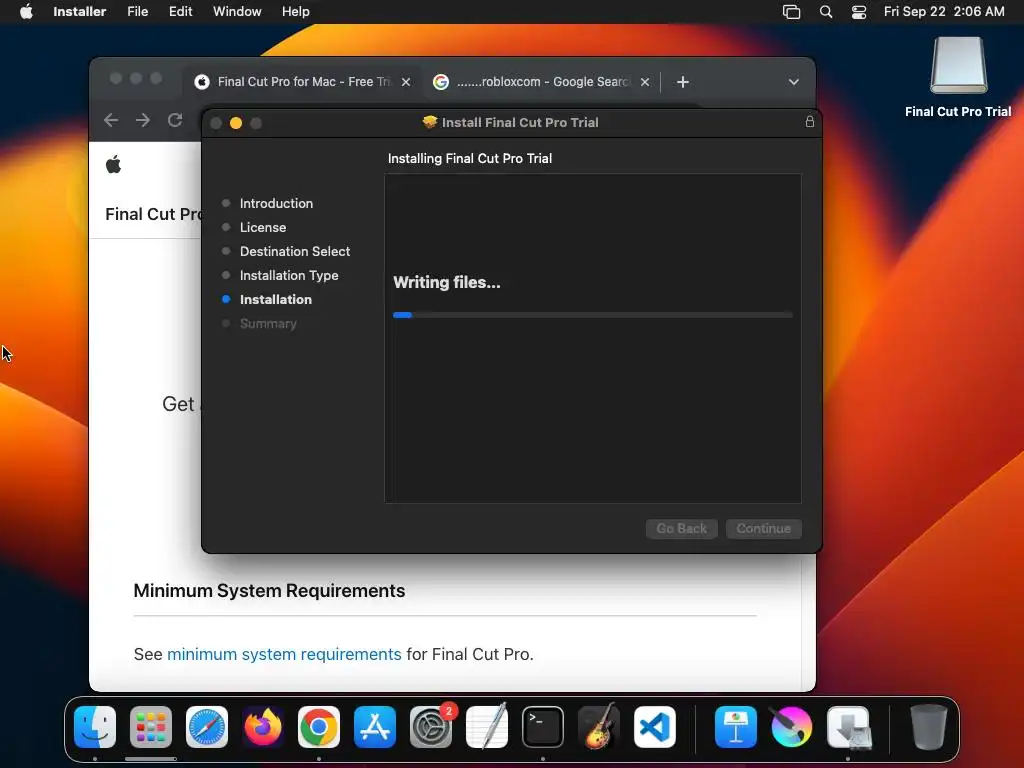Click the date and time in menu bar

pos(944,11)
